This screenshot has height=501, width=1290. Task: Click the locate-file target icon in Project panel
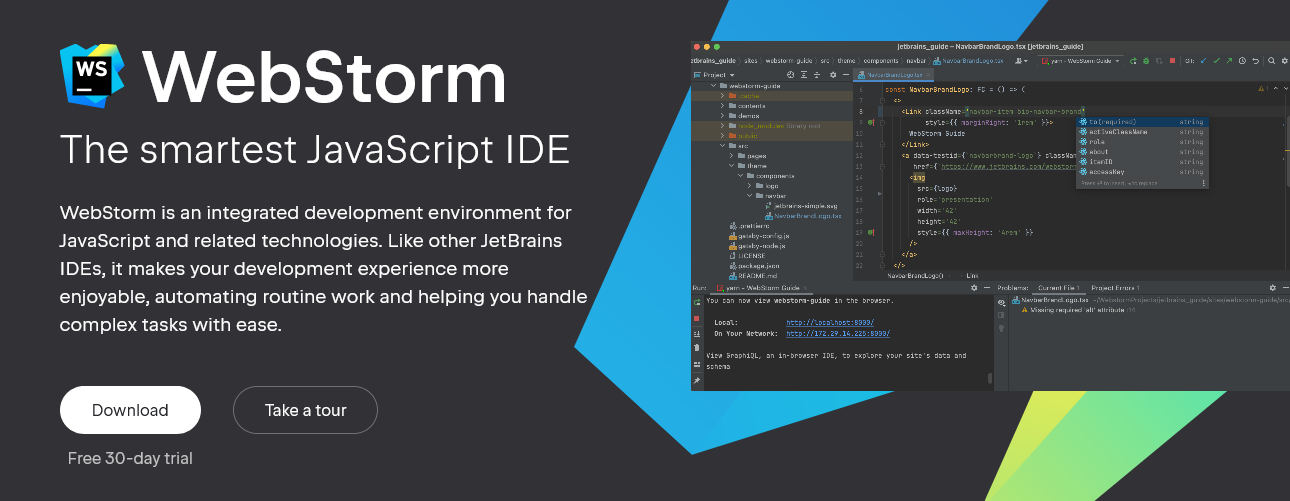790,75
